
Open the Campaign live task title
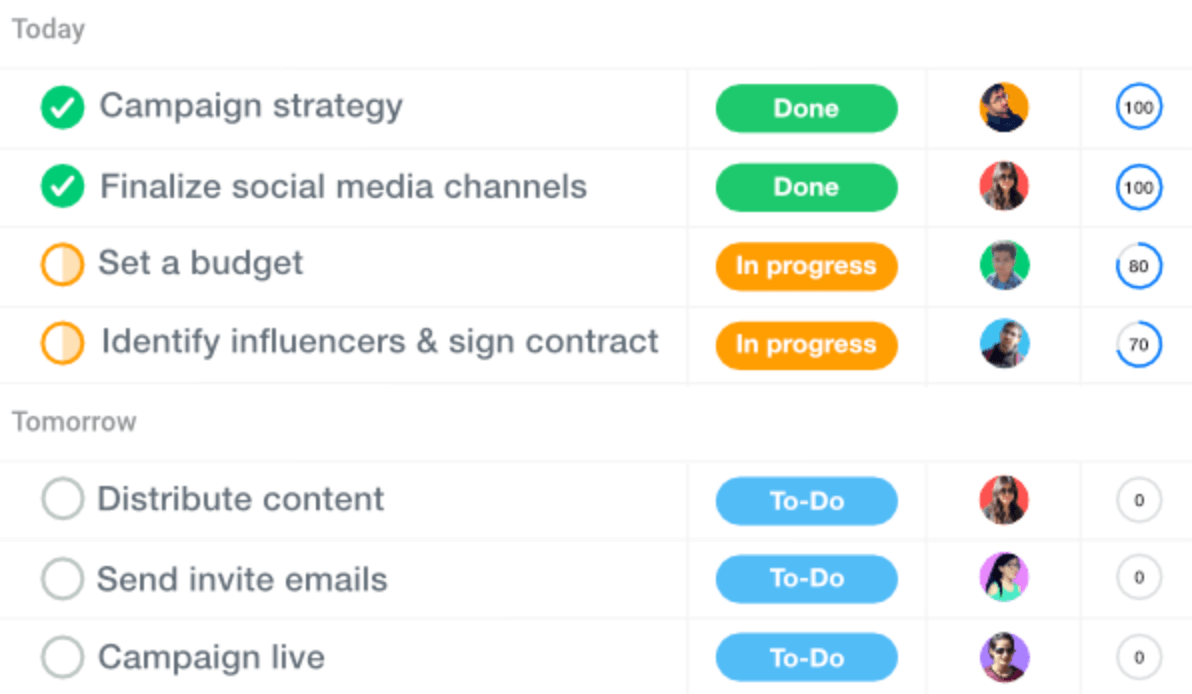pos(211,657)
